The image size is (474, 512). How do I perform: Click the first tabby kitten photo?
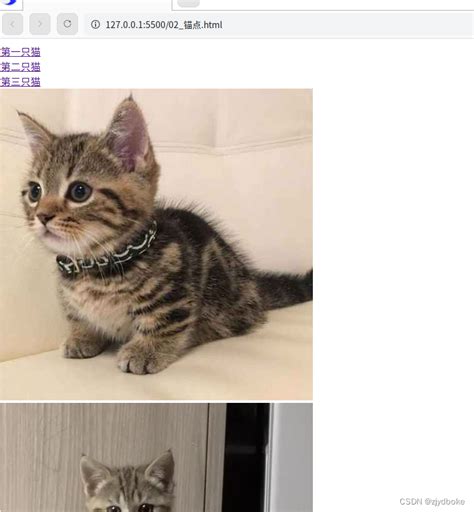coord(156,244)
